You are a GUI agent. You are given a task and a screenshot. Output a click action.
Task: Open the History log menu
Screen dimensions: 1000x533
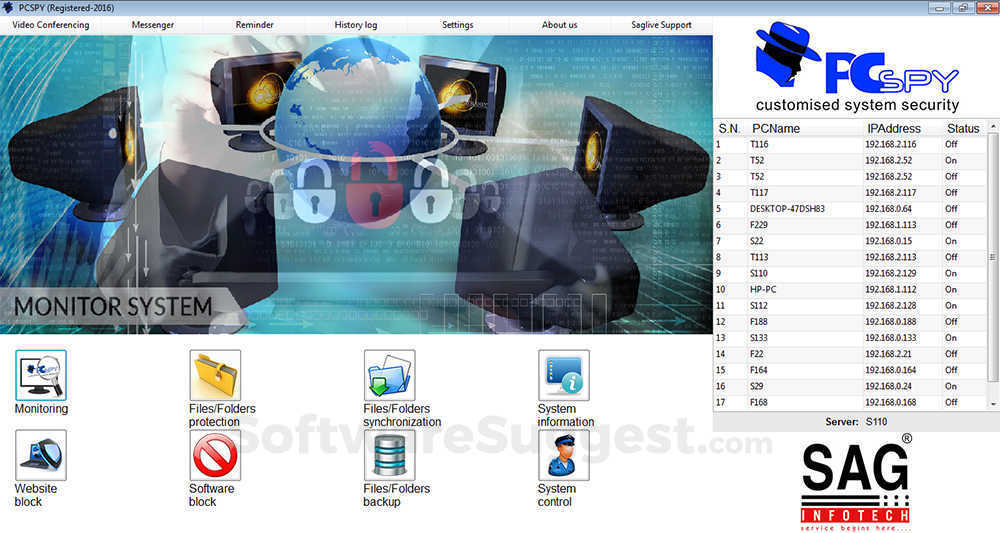coord(356,25)
